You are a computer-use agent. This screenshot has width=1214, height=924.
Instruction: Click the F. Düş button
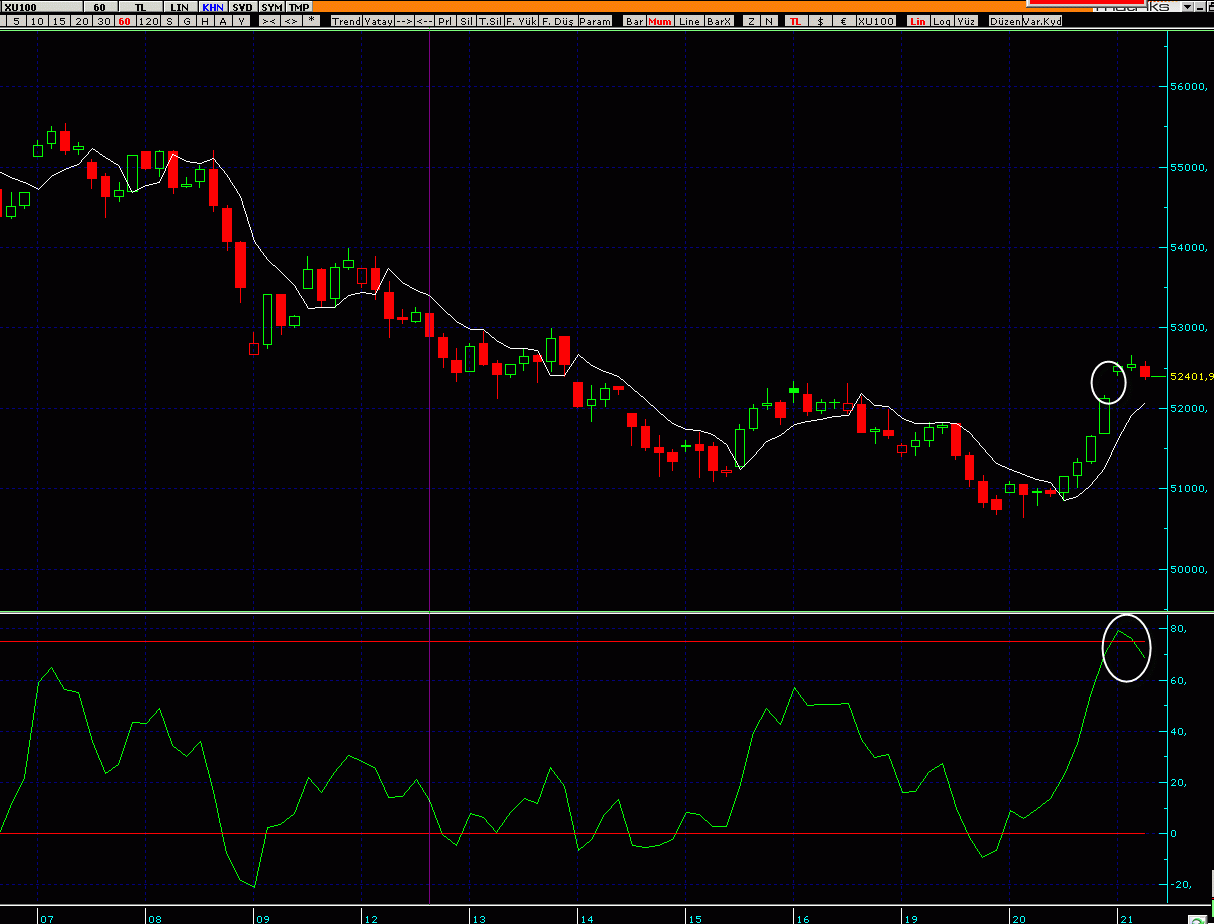(x=557, y=21)
